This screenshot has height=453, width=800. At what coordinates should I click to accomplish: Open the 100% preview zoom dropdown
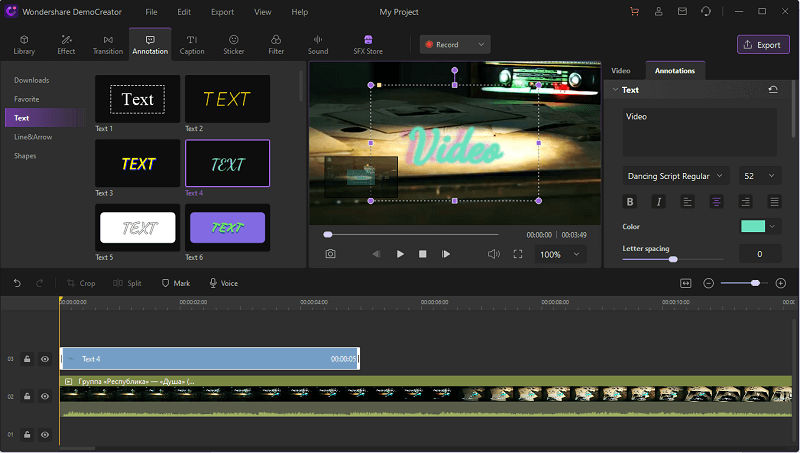point(560,254)
